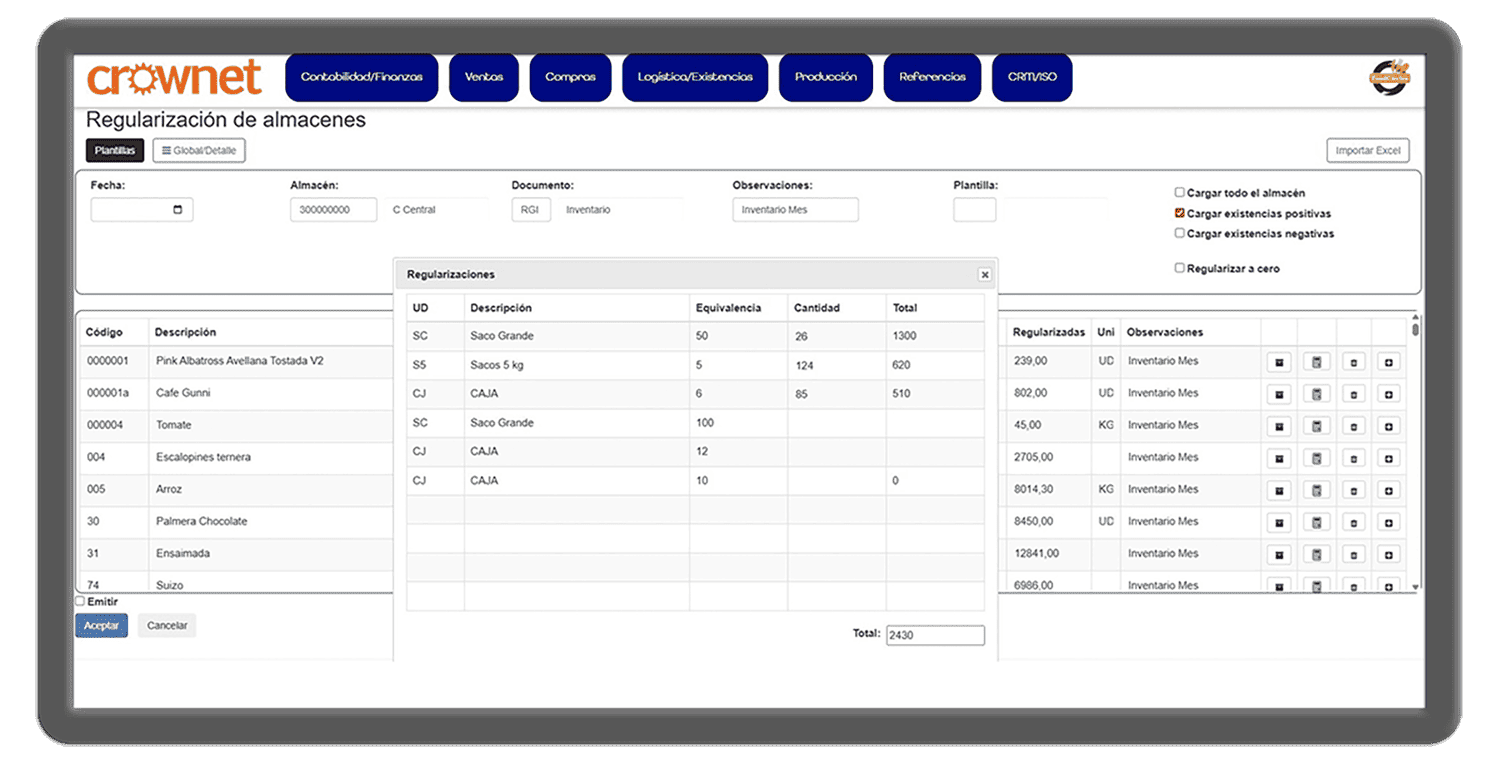The height and width of the screenshot is (763, 1500).
Task: Open calculator for Palmera Chocolate row
Action: tap(1316, 522)
